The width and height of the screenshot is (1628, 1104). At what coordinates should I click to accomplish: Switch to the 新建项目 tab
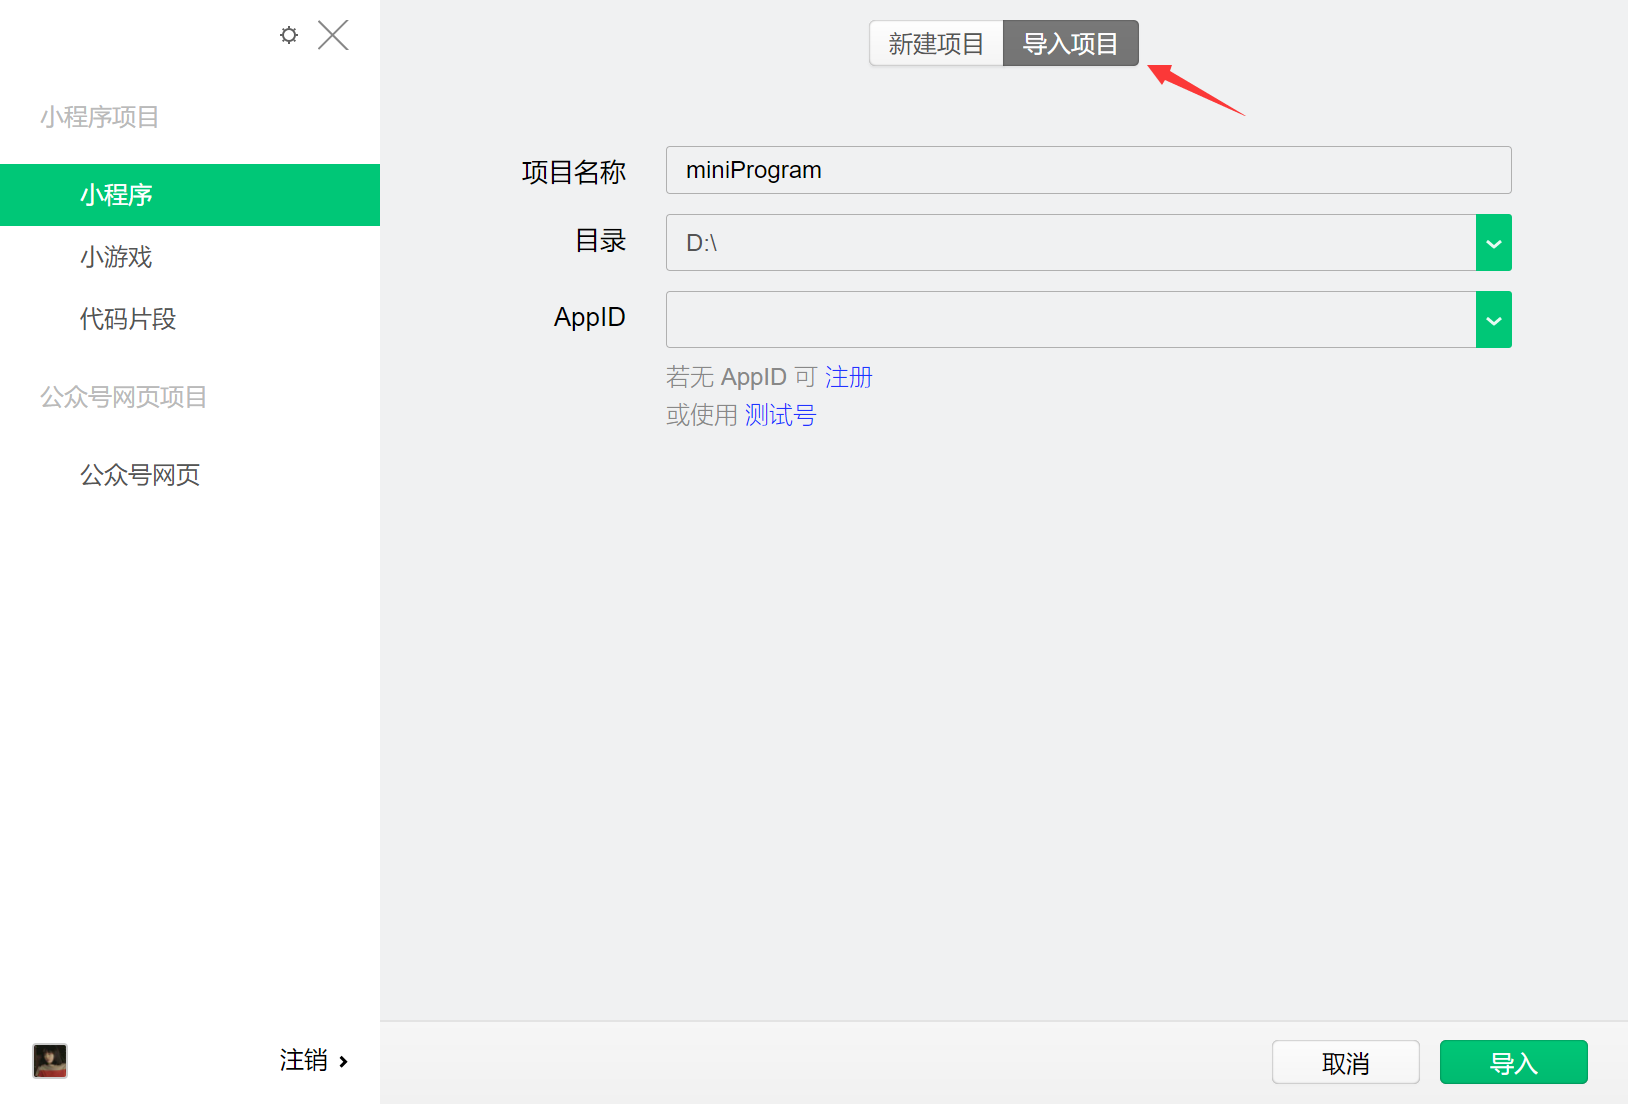(936, 43)
